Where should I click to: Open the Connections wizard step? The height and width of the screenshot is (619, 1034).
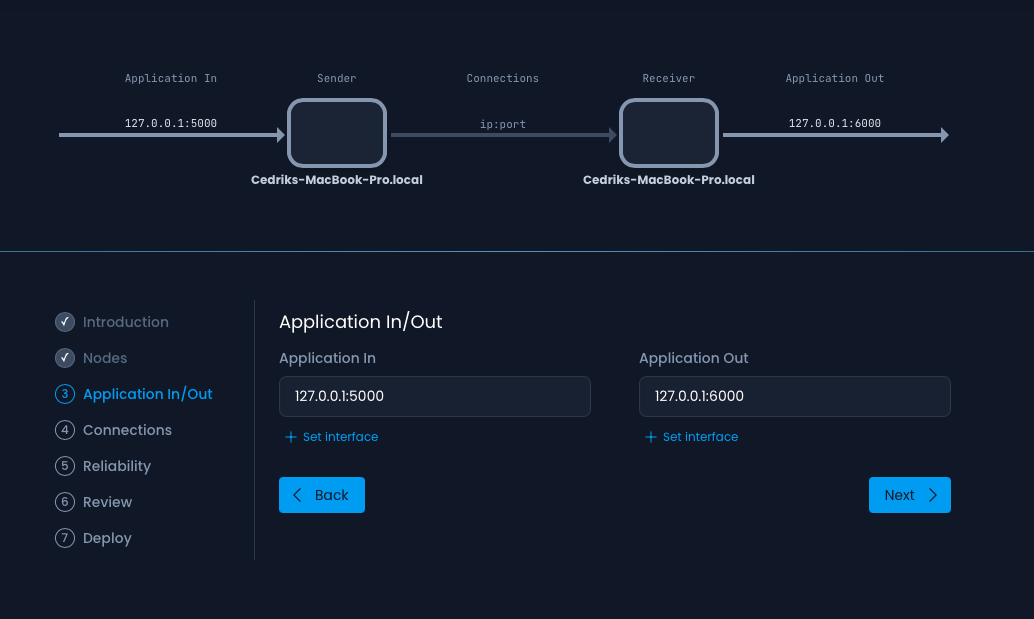(x=127, y=430)
